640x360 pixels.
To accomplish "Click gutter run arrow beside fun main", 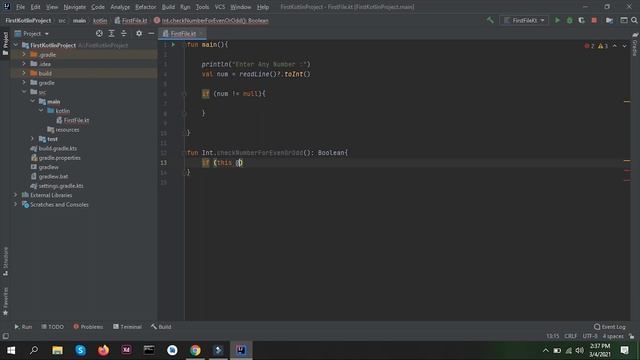I will click(173, 44).
